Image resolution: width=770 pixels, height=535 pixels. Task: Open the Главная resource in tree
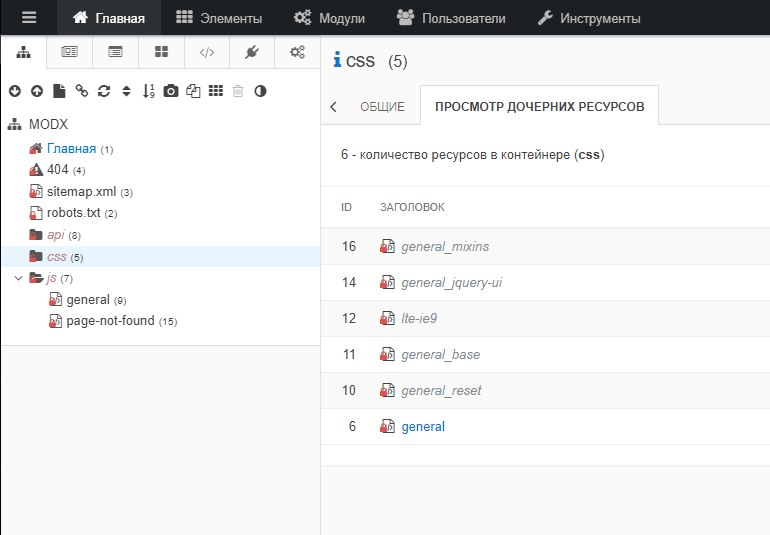tap(71, 148)
